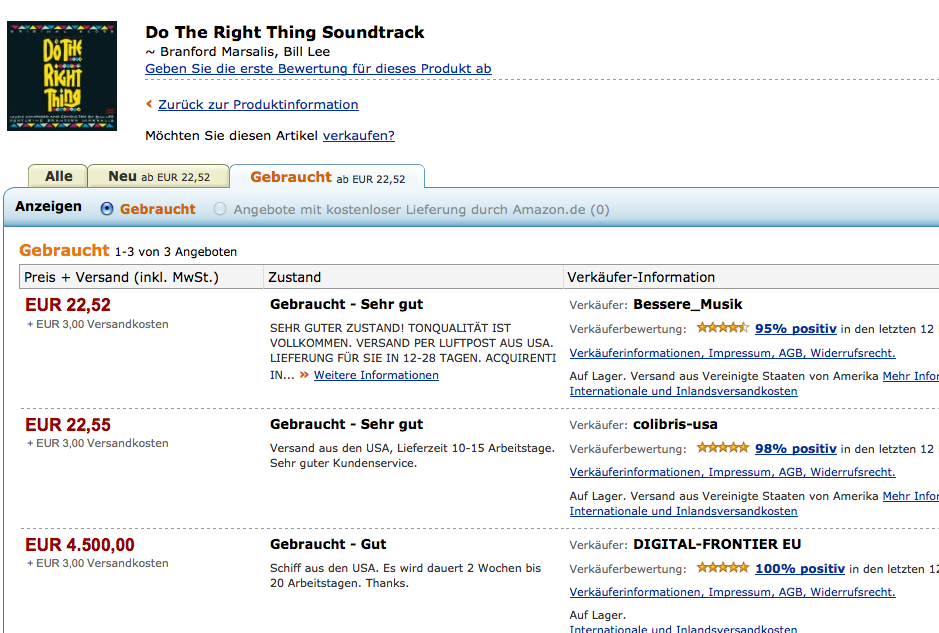The height and width of the screenshot is (633, 939).
Task: Click the Do The Right Thing album cover
Action: pyautogui.click(x=62, y=76)
